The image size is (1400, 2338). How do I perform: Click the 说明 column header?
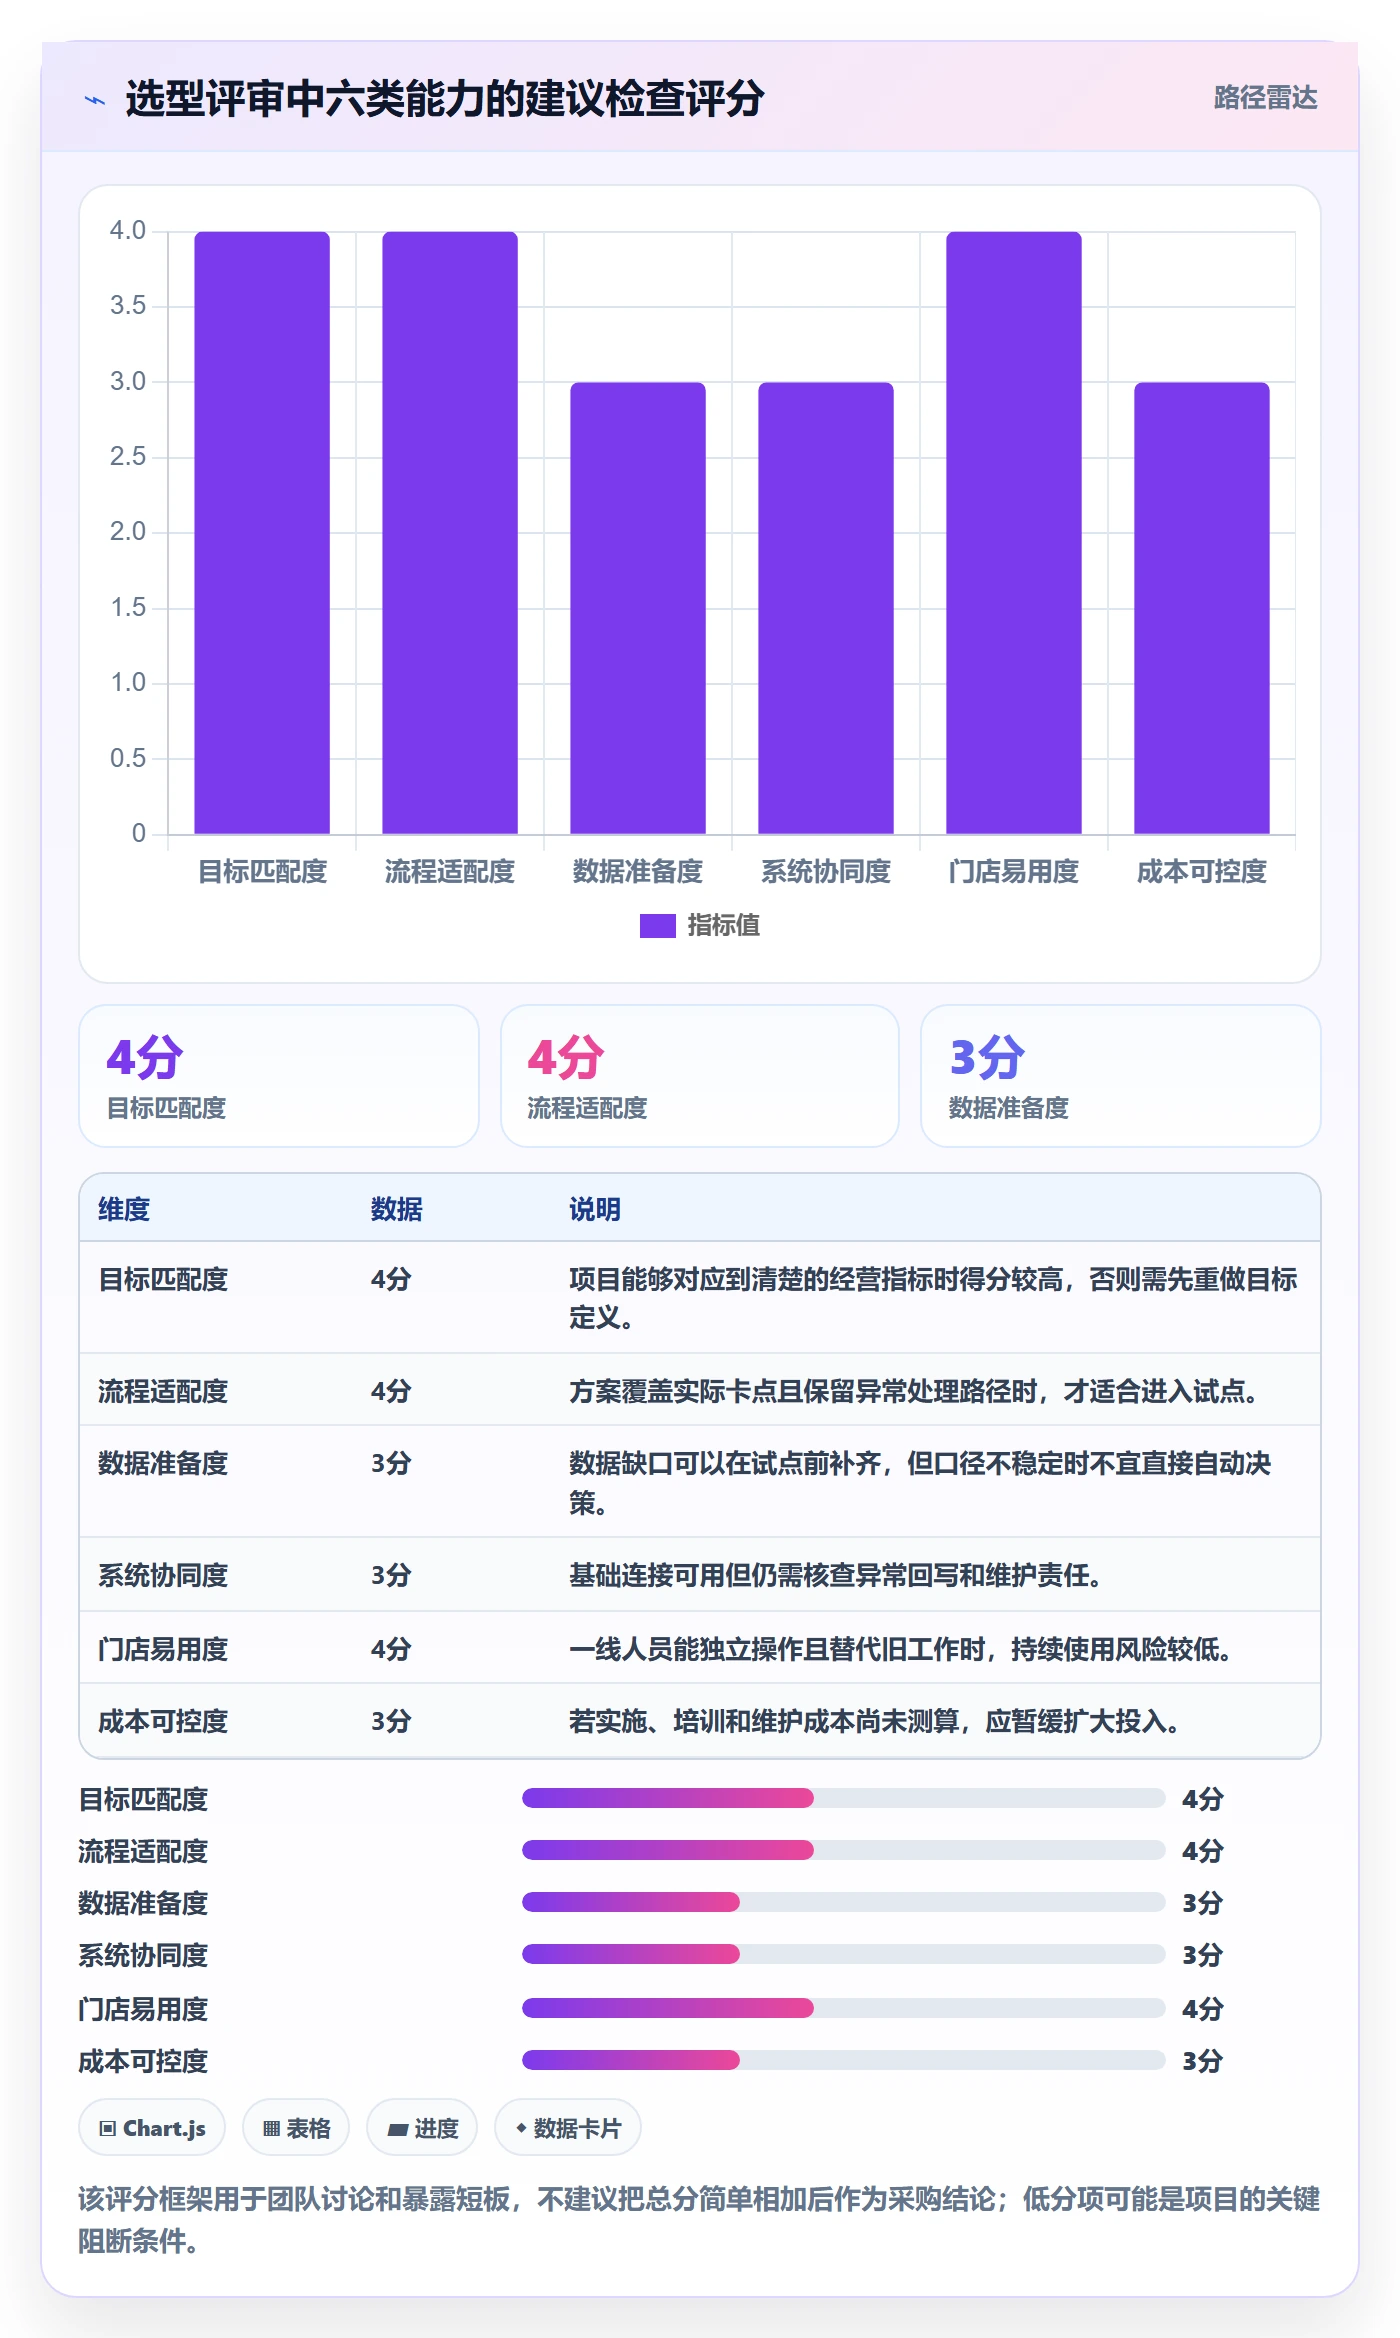[595, 1209]
